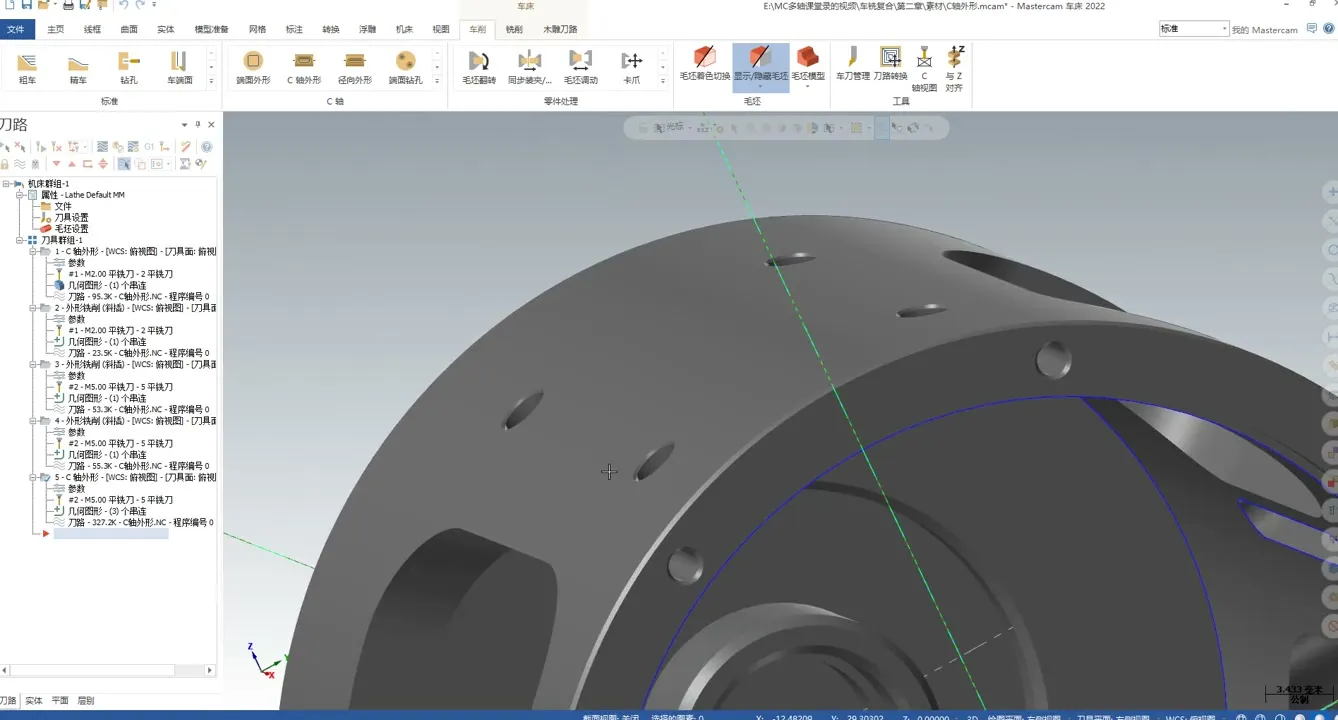The image size is (1338, 720).
Task: Switch to the 铣削 ribbon tab
Action: click(513, 29)
